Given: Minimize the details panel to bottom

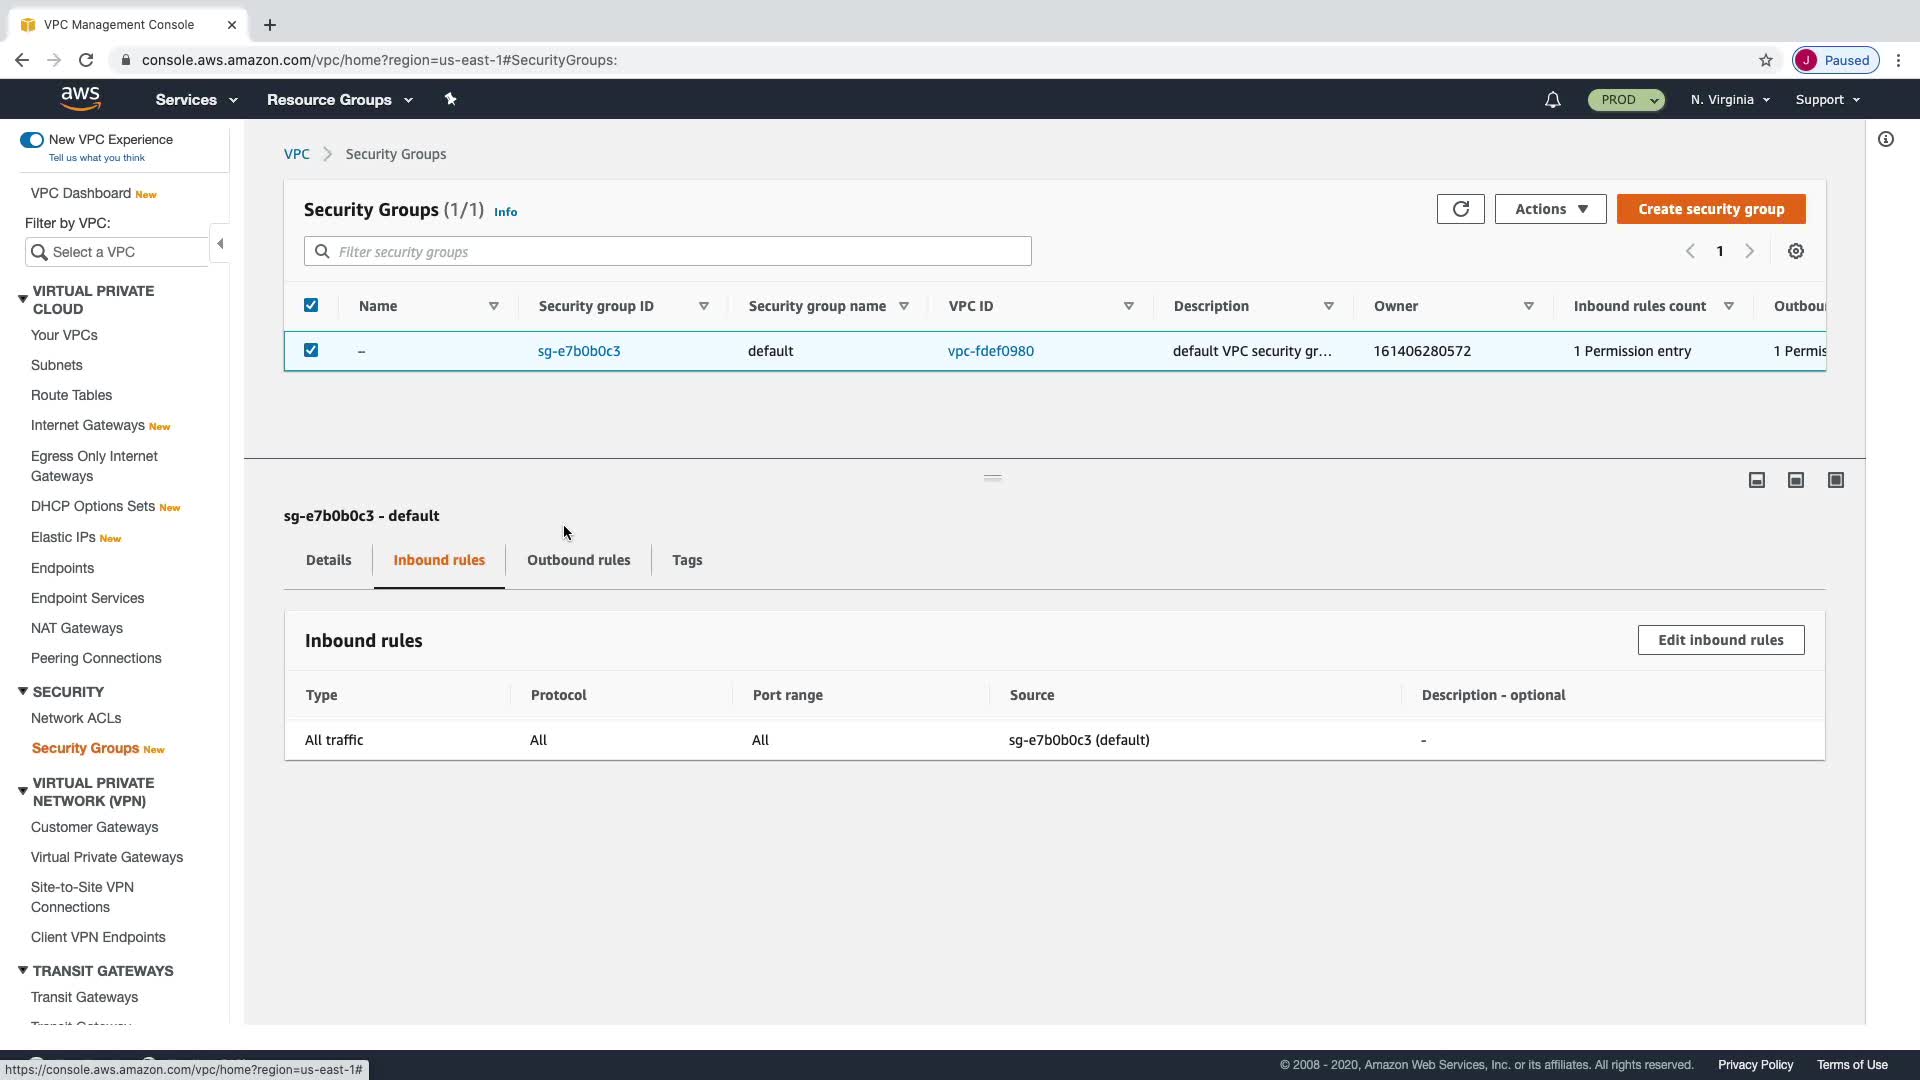Looking at the screenshot, I should pyautogui.click(x=1757, y=481).
